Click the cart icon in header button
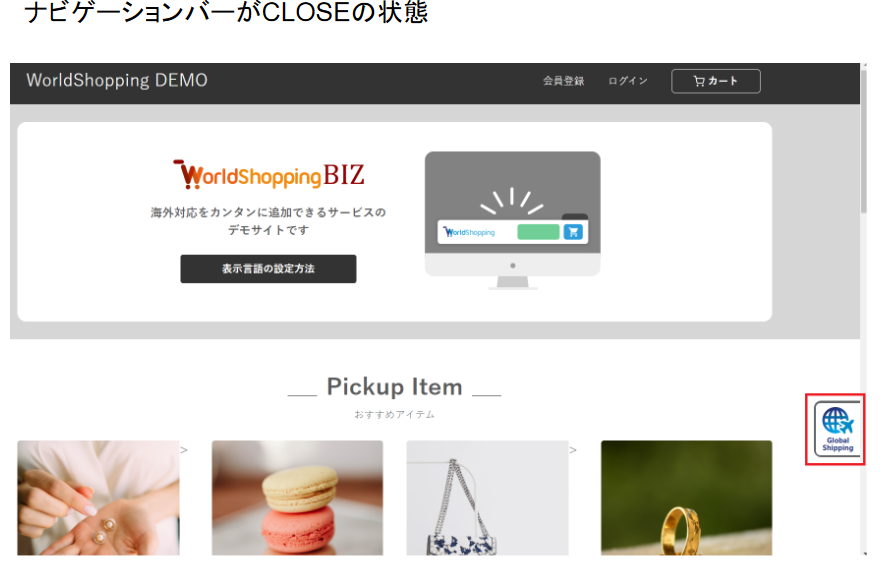The height and width of the screenshot is (574, 888). coord(699,81)
